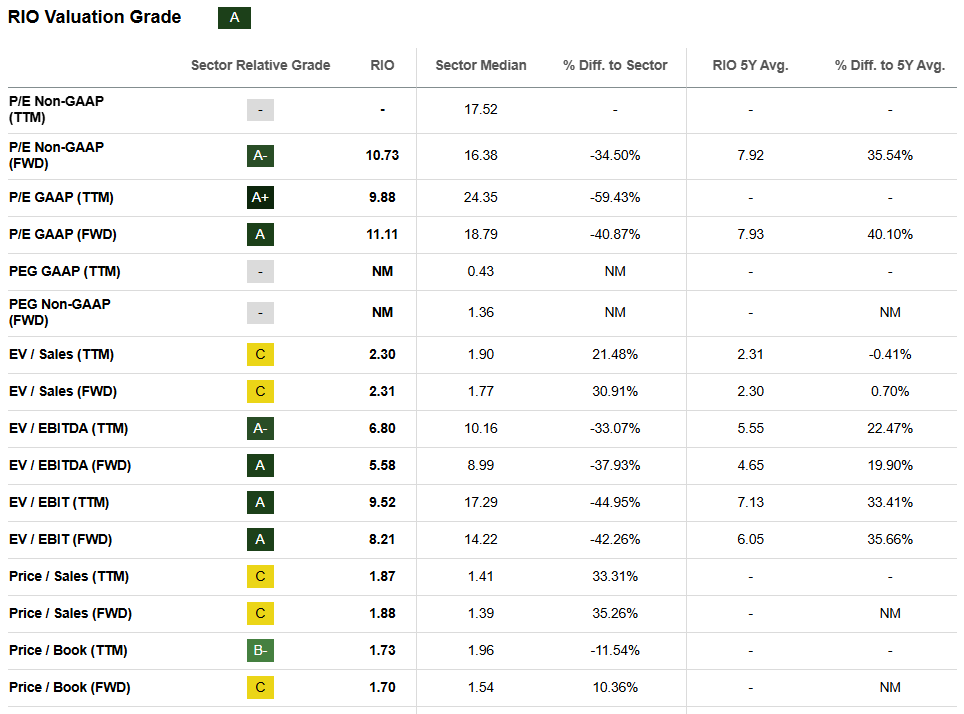Click the % Diff. to Sector column header

[x=615, y=65]
